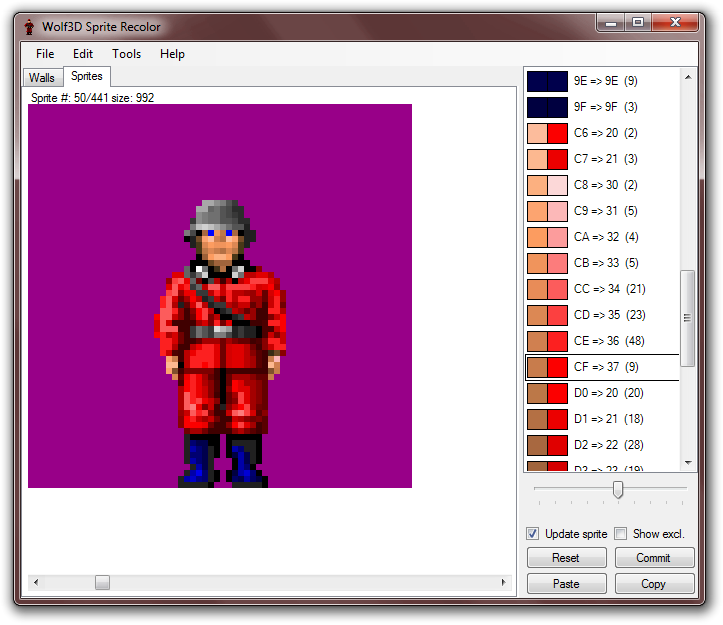Click the red target swatch for D0
Screen dimensions: 723x625
click(x=557, y=393)
